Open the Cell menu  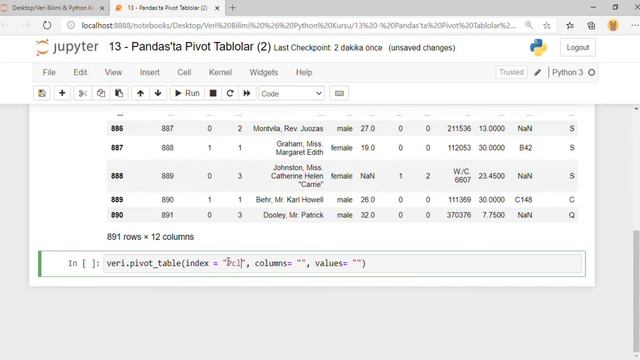click(184, 72)
